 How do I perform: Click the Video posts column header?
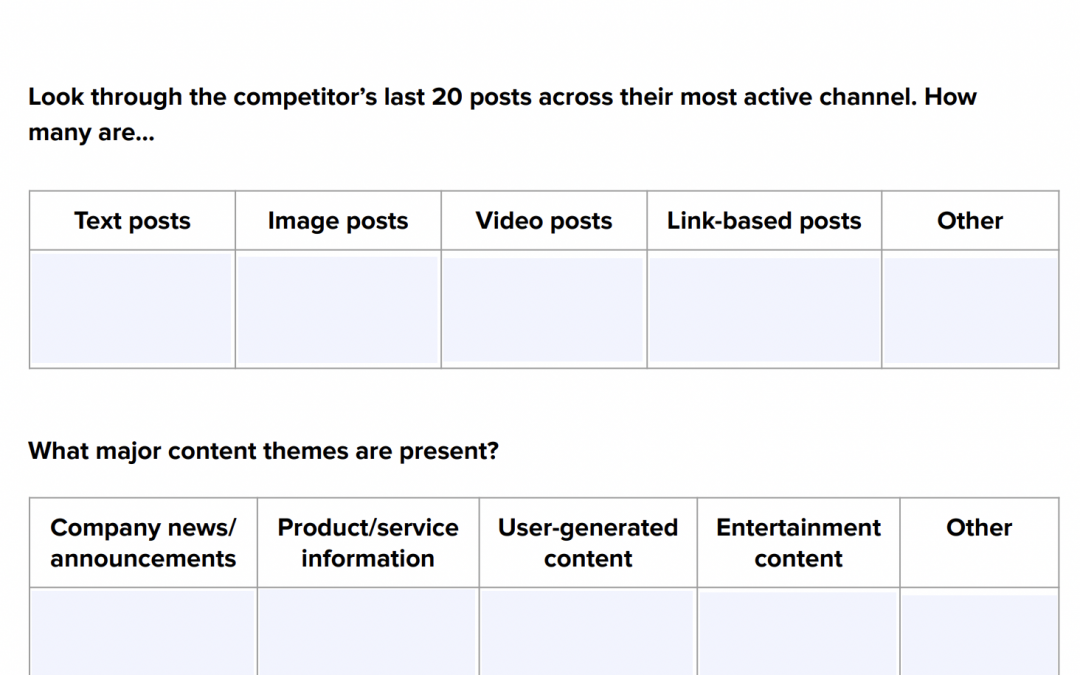pyautogui.click(x=544, y=221)
